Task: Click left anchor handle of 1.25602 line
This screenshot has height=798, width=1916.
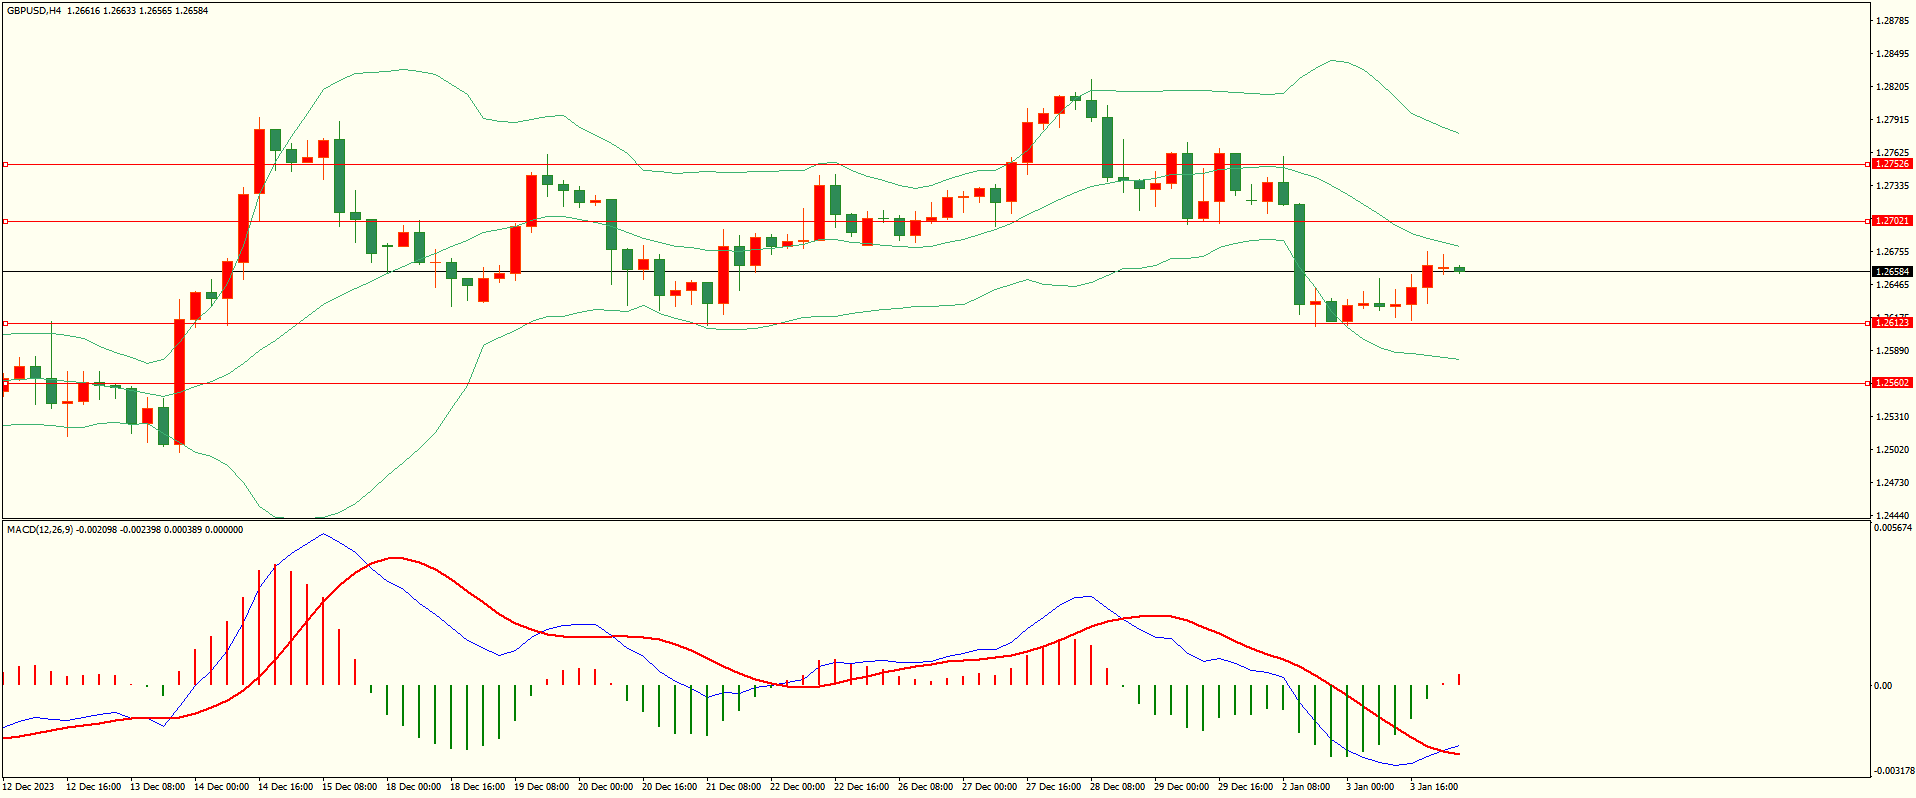Action: (x=5, y=383)
